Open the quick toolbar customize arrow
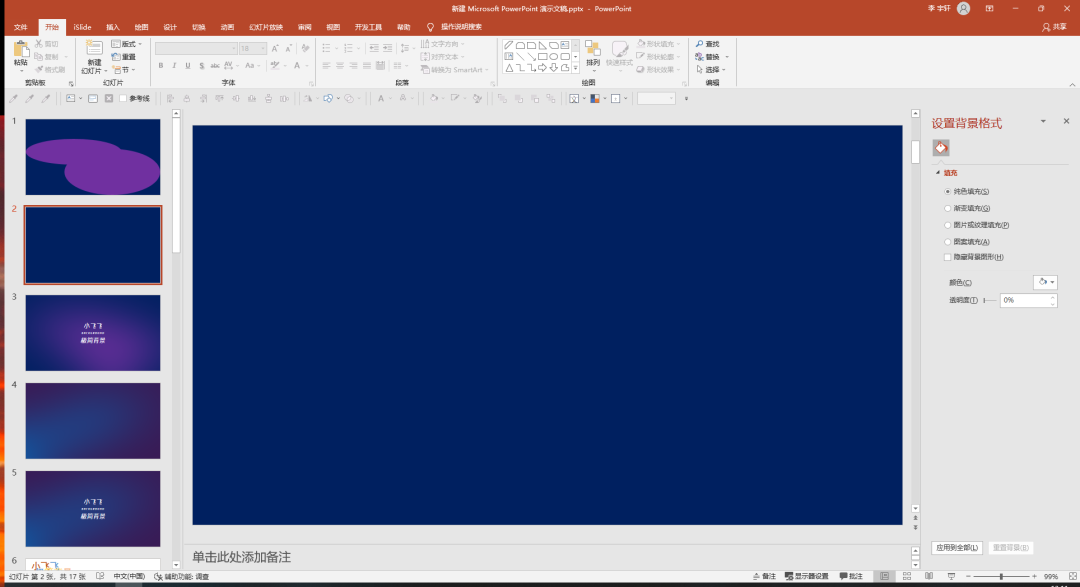The image size is (1080, 587). pos(686,99)
